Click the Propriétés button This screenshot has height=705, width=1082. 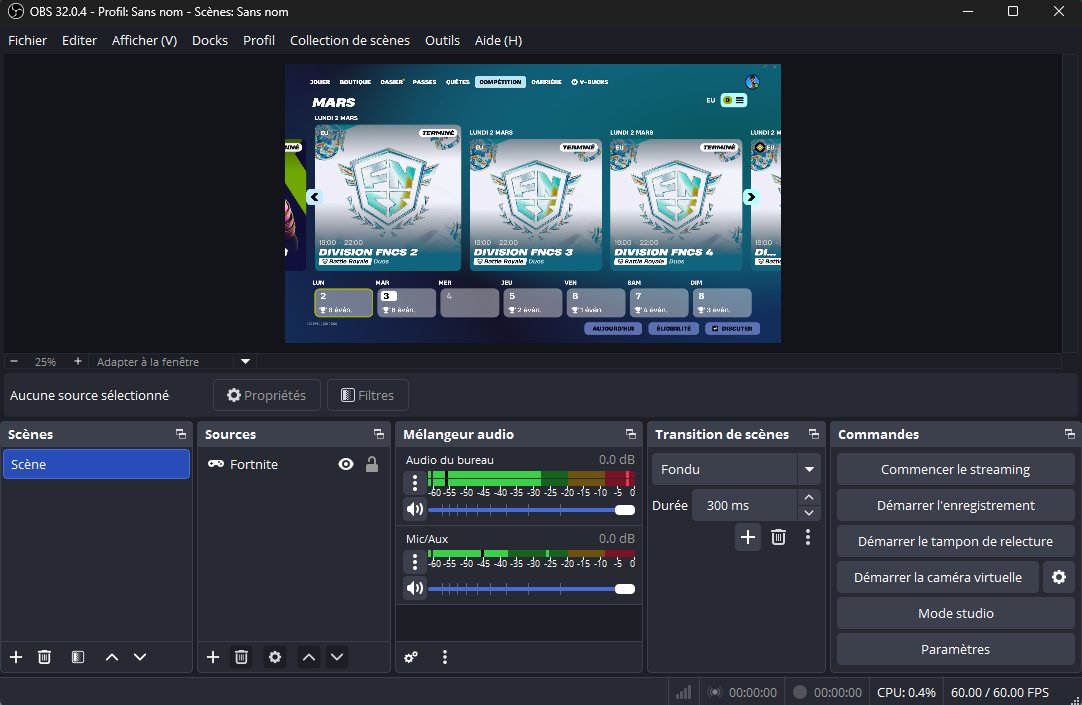tap(266, 395)
